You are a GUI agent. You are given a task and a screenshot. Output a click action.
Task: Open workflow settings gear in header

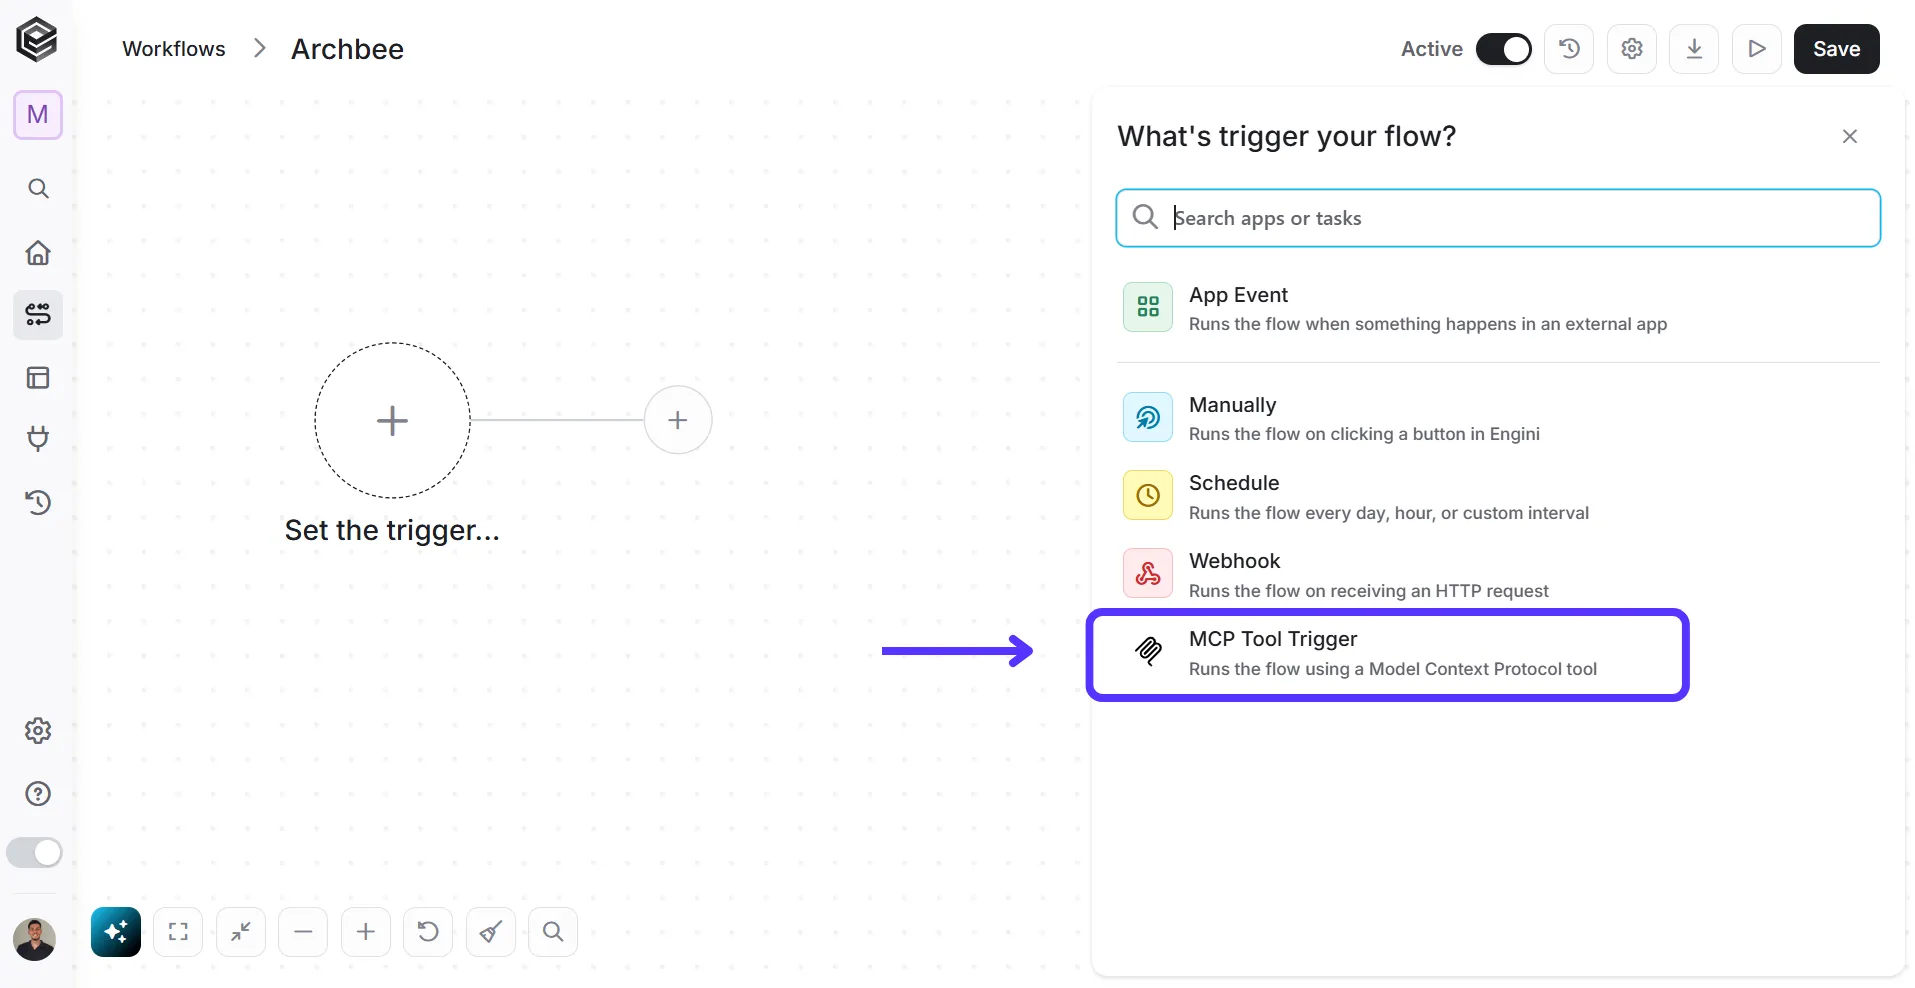[x=1632, y=49]
